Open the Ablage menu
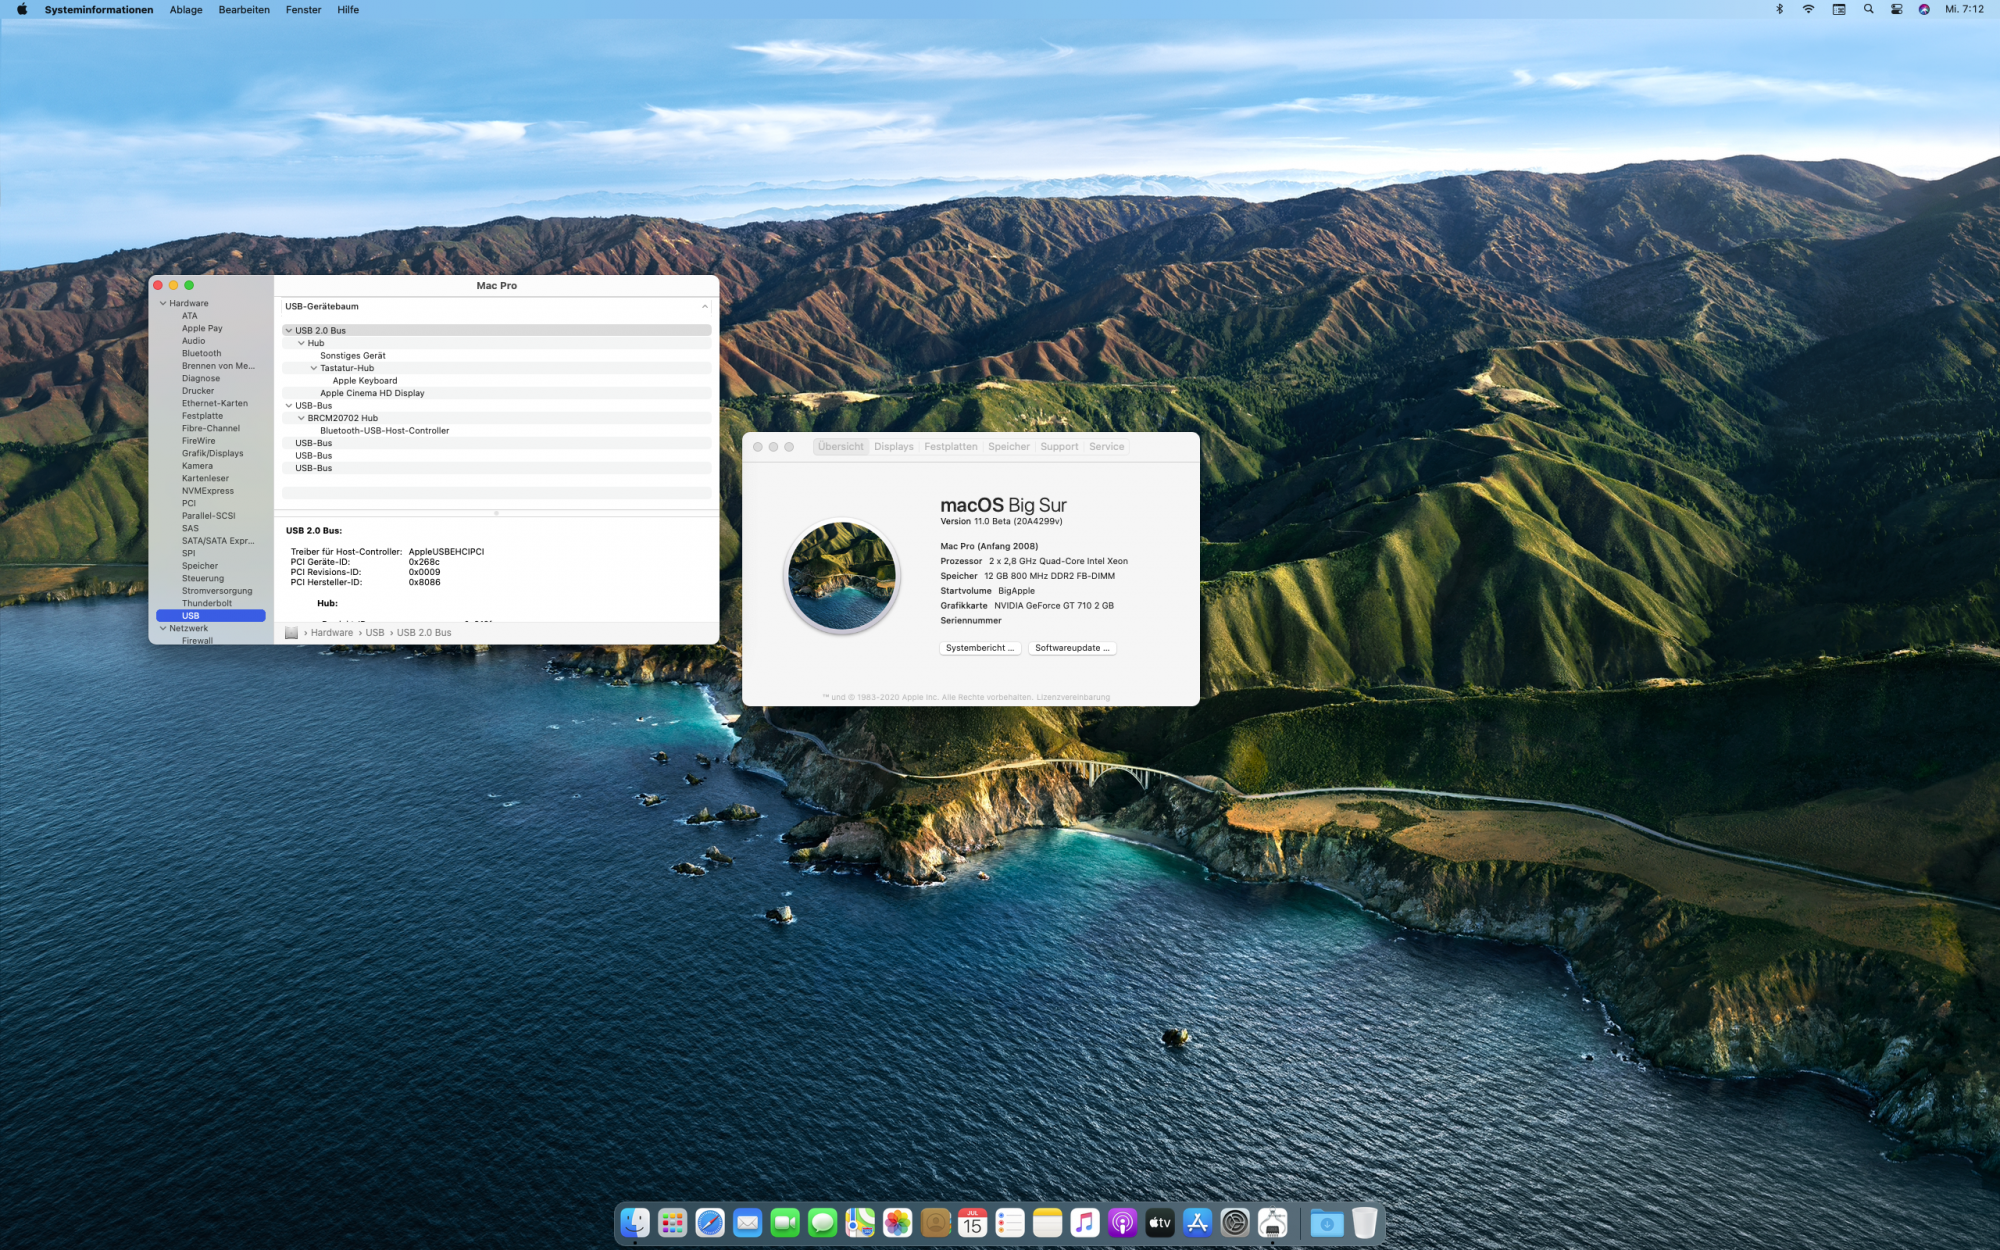The width and height of the screenshot is (2000, 1250). (x=186, y=9)
